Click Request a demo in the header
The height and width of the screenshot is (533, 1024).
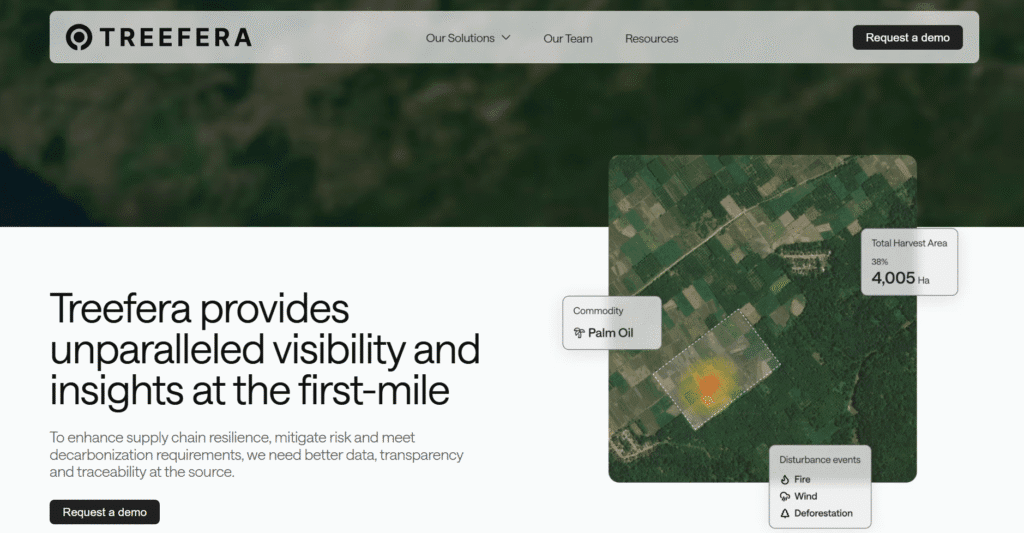(x=907, y=37)
